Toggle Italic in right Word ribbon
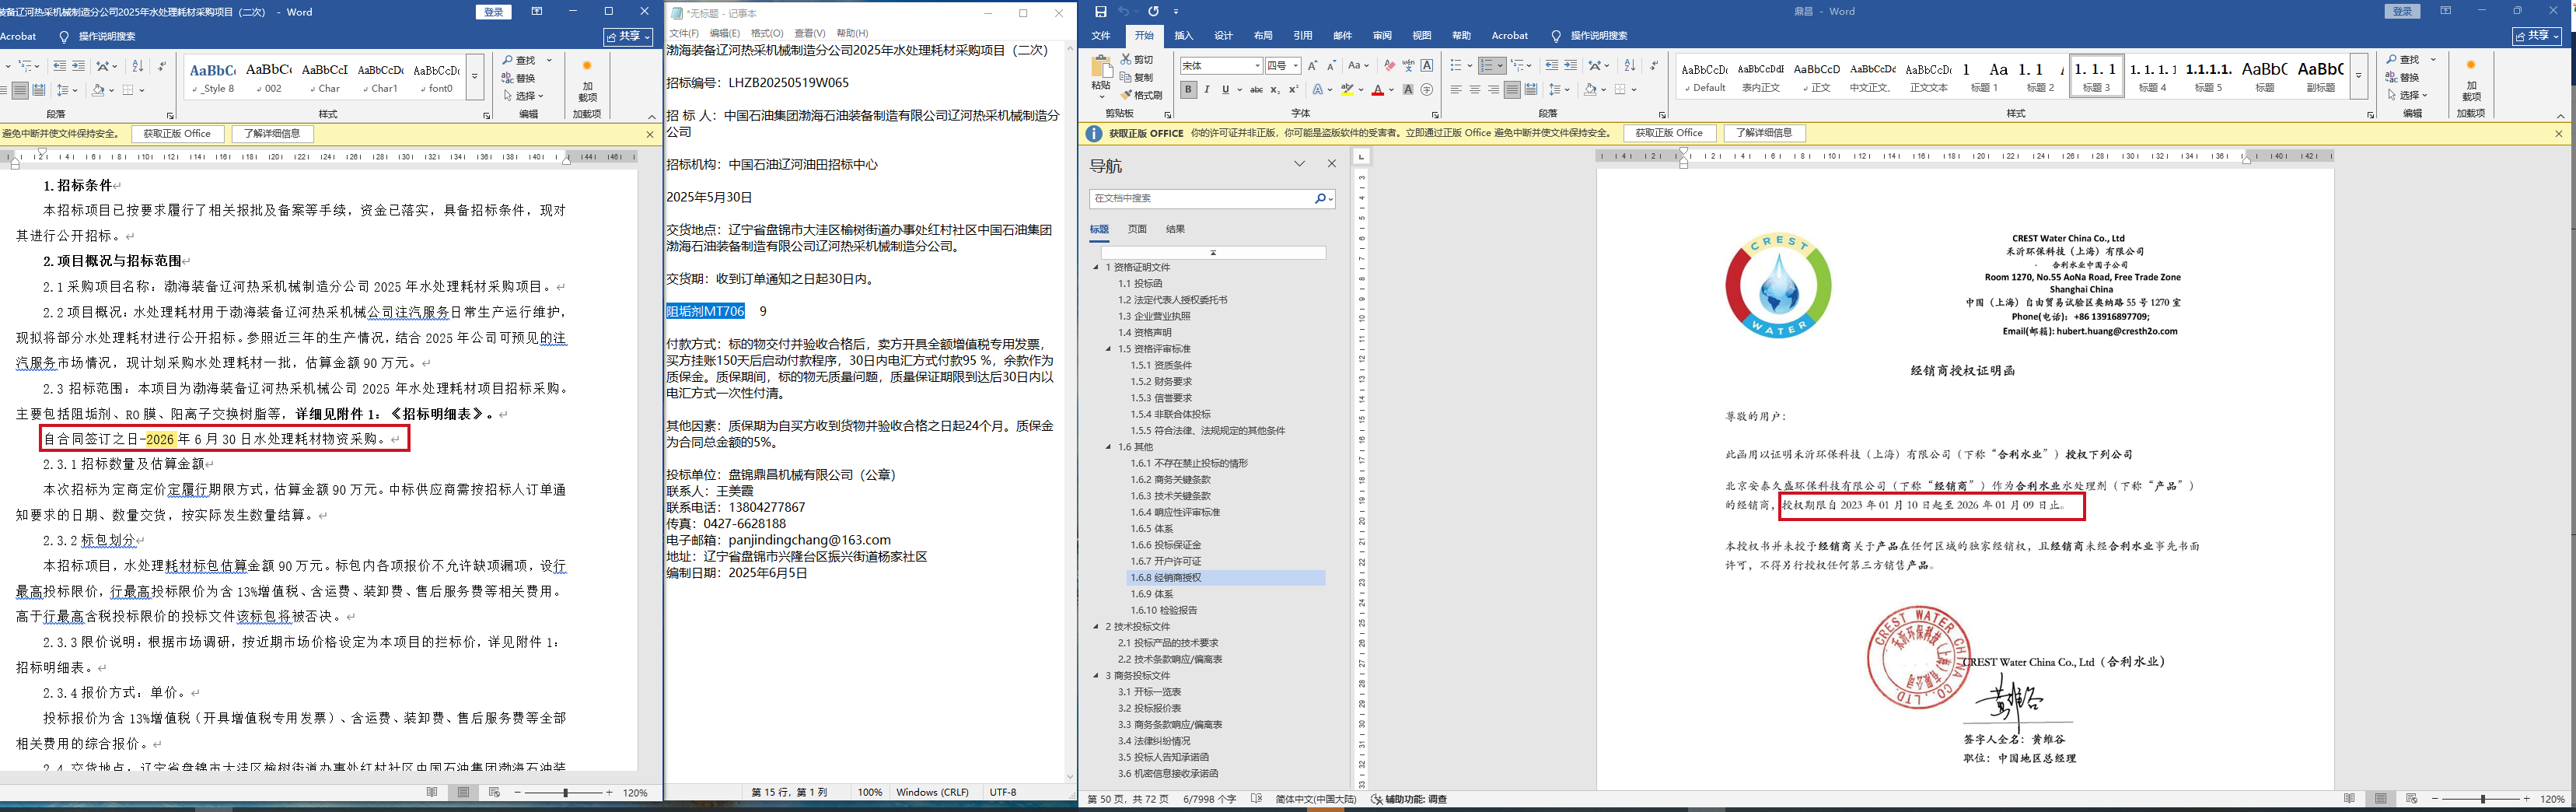 [1207, 90]
